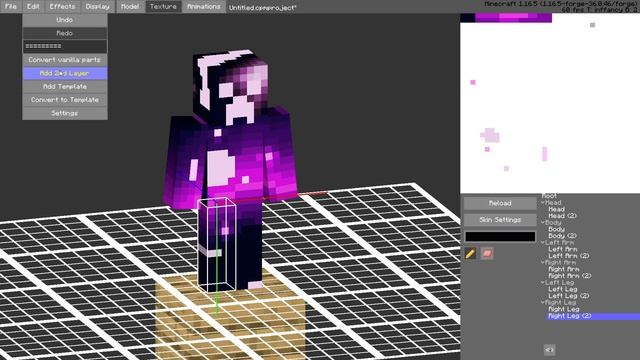The height and width of the screenshot is (360, 640).
Task: Select Left Arm (2) in the tree
Action: coord(569,256)
